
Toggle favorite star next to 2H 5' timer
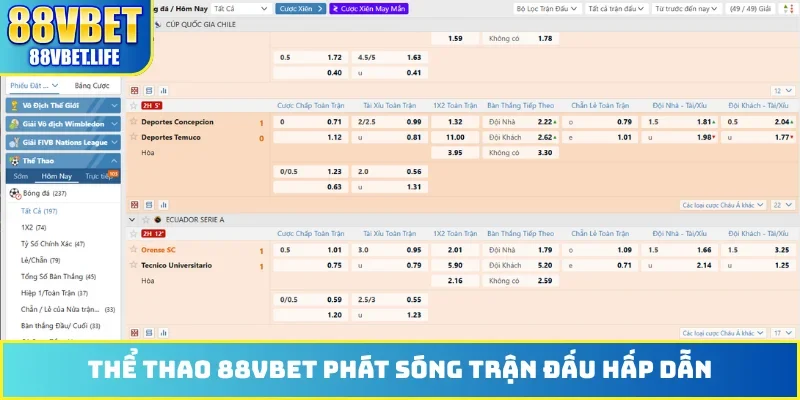(x=134, y=106)
